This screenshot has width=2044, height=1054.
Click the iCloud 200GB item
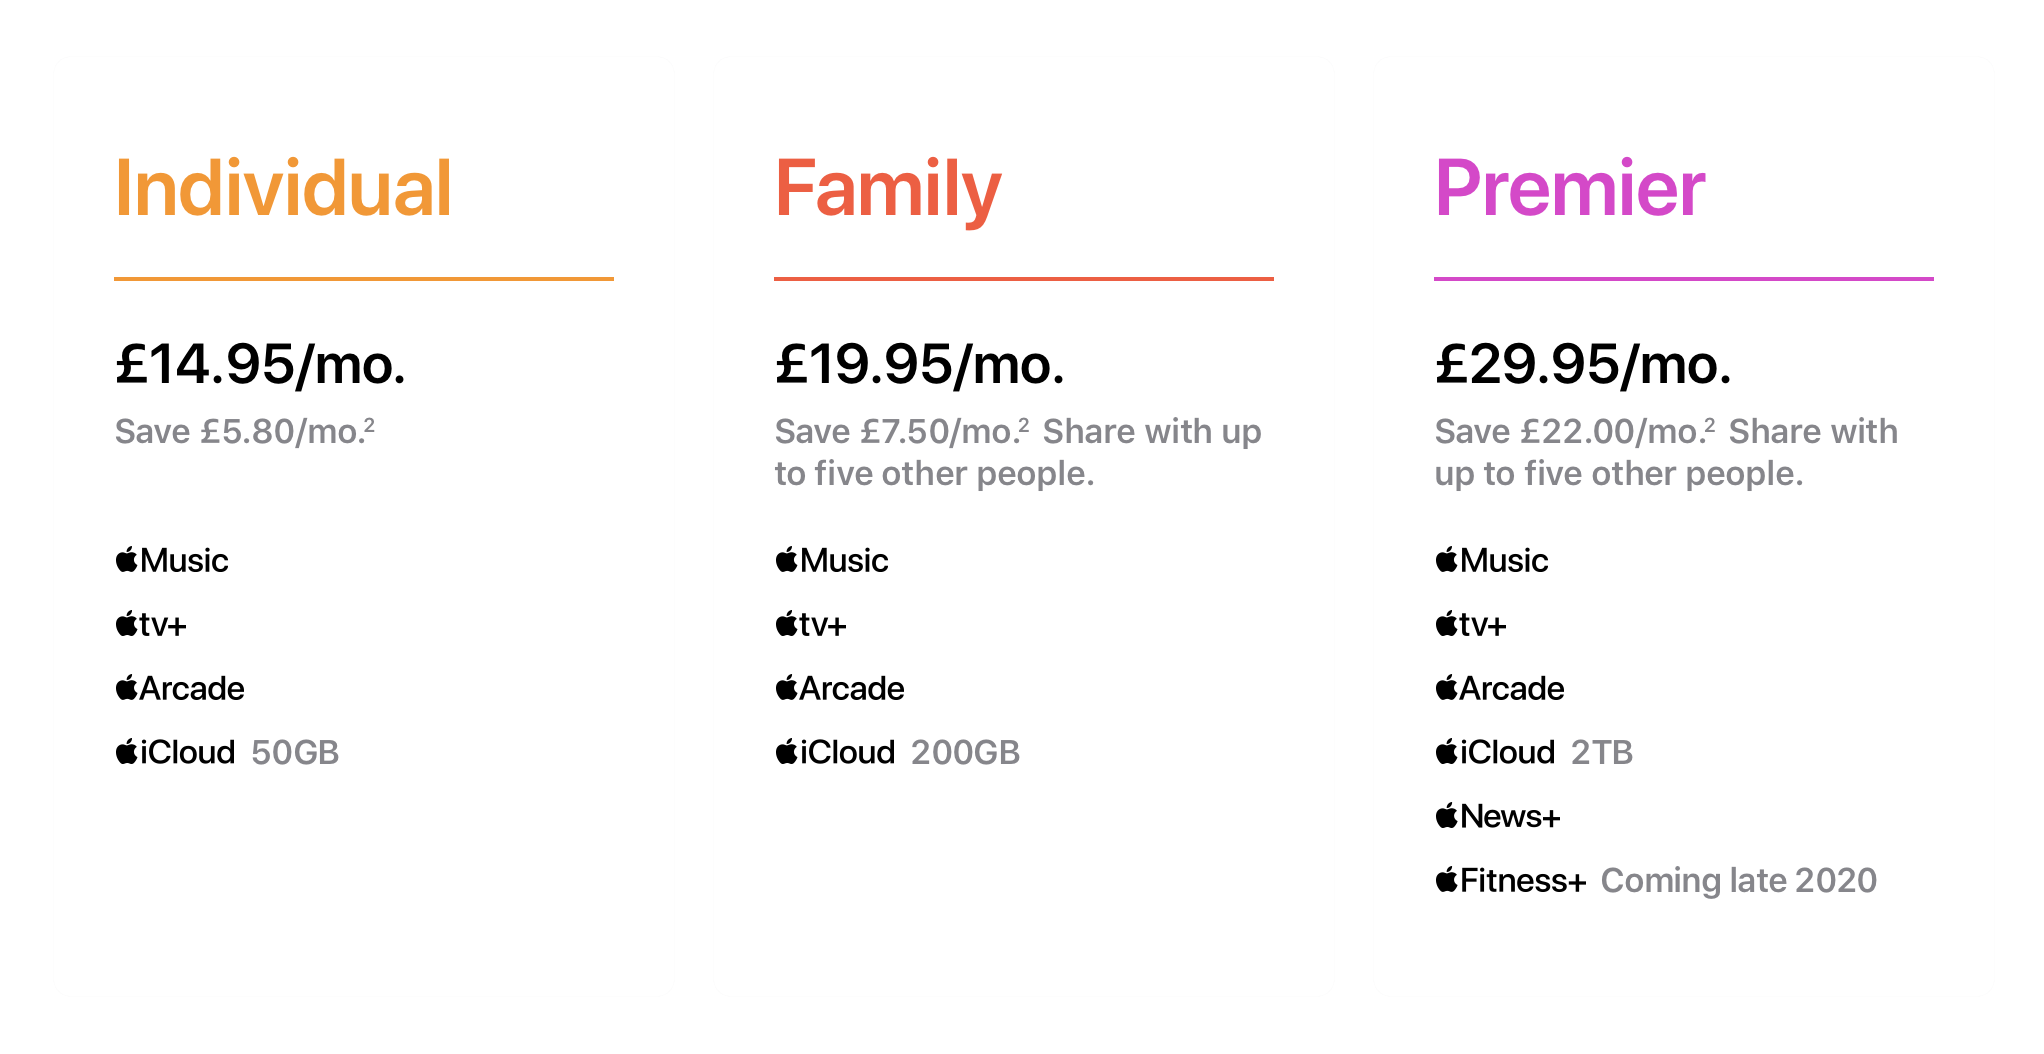pos(898,752)
